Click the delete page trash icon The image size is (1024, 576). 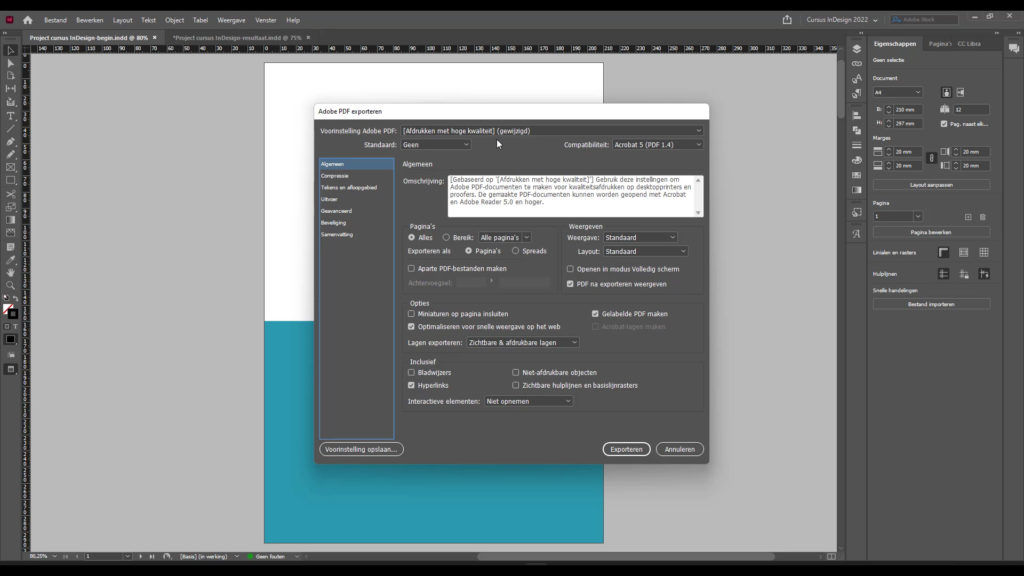(983, 217)
